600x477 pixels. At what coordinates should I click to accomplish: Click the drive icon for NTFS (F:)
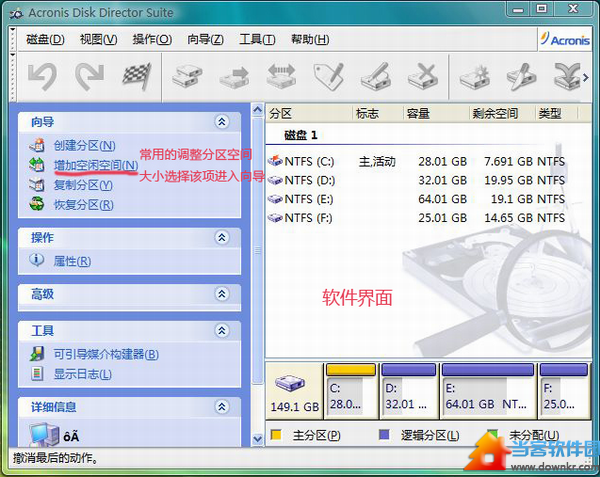pos(275,218)
